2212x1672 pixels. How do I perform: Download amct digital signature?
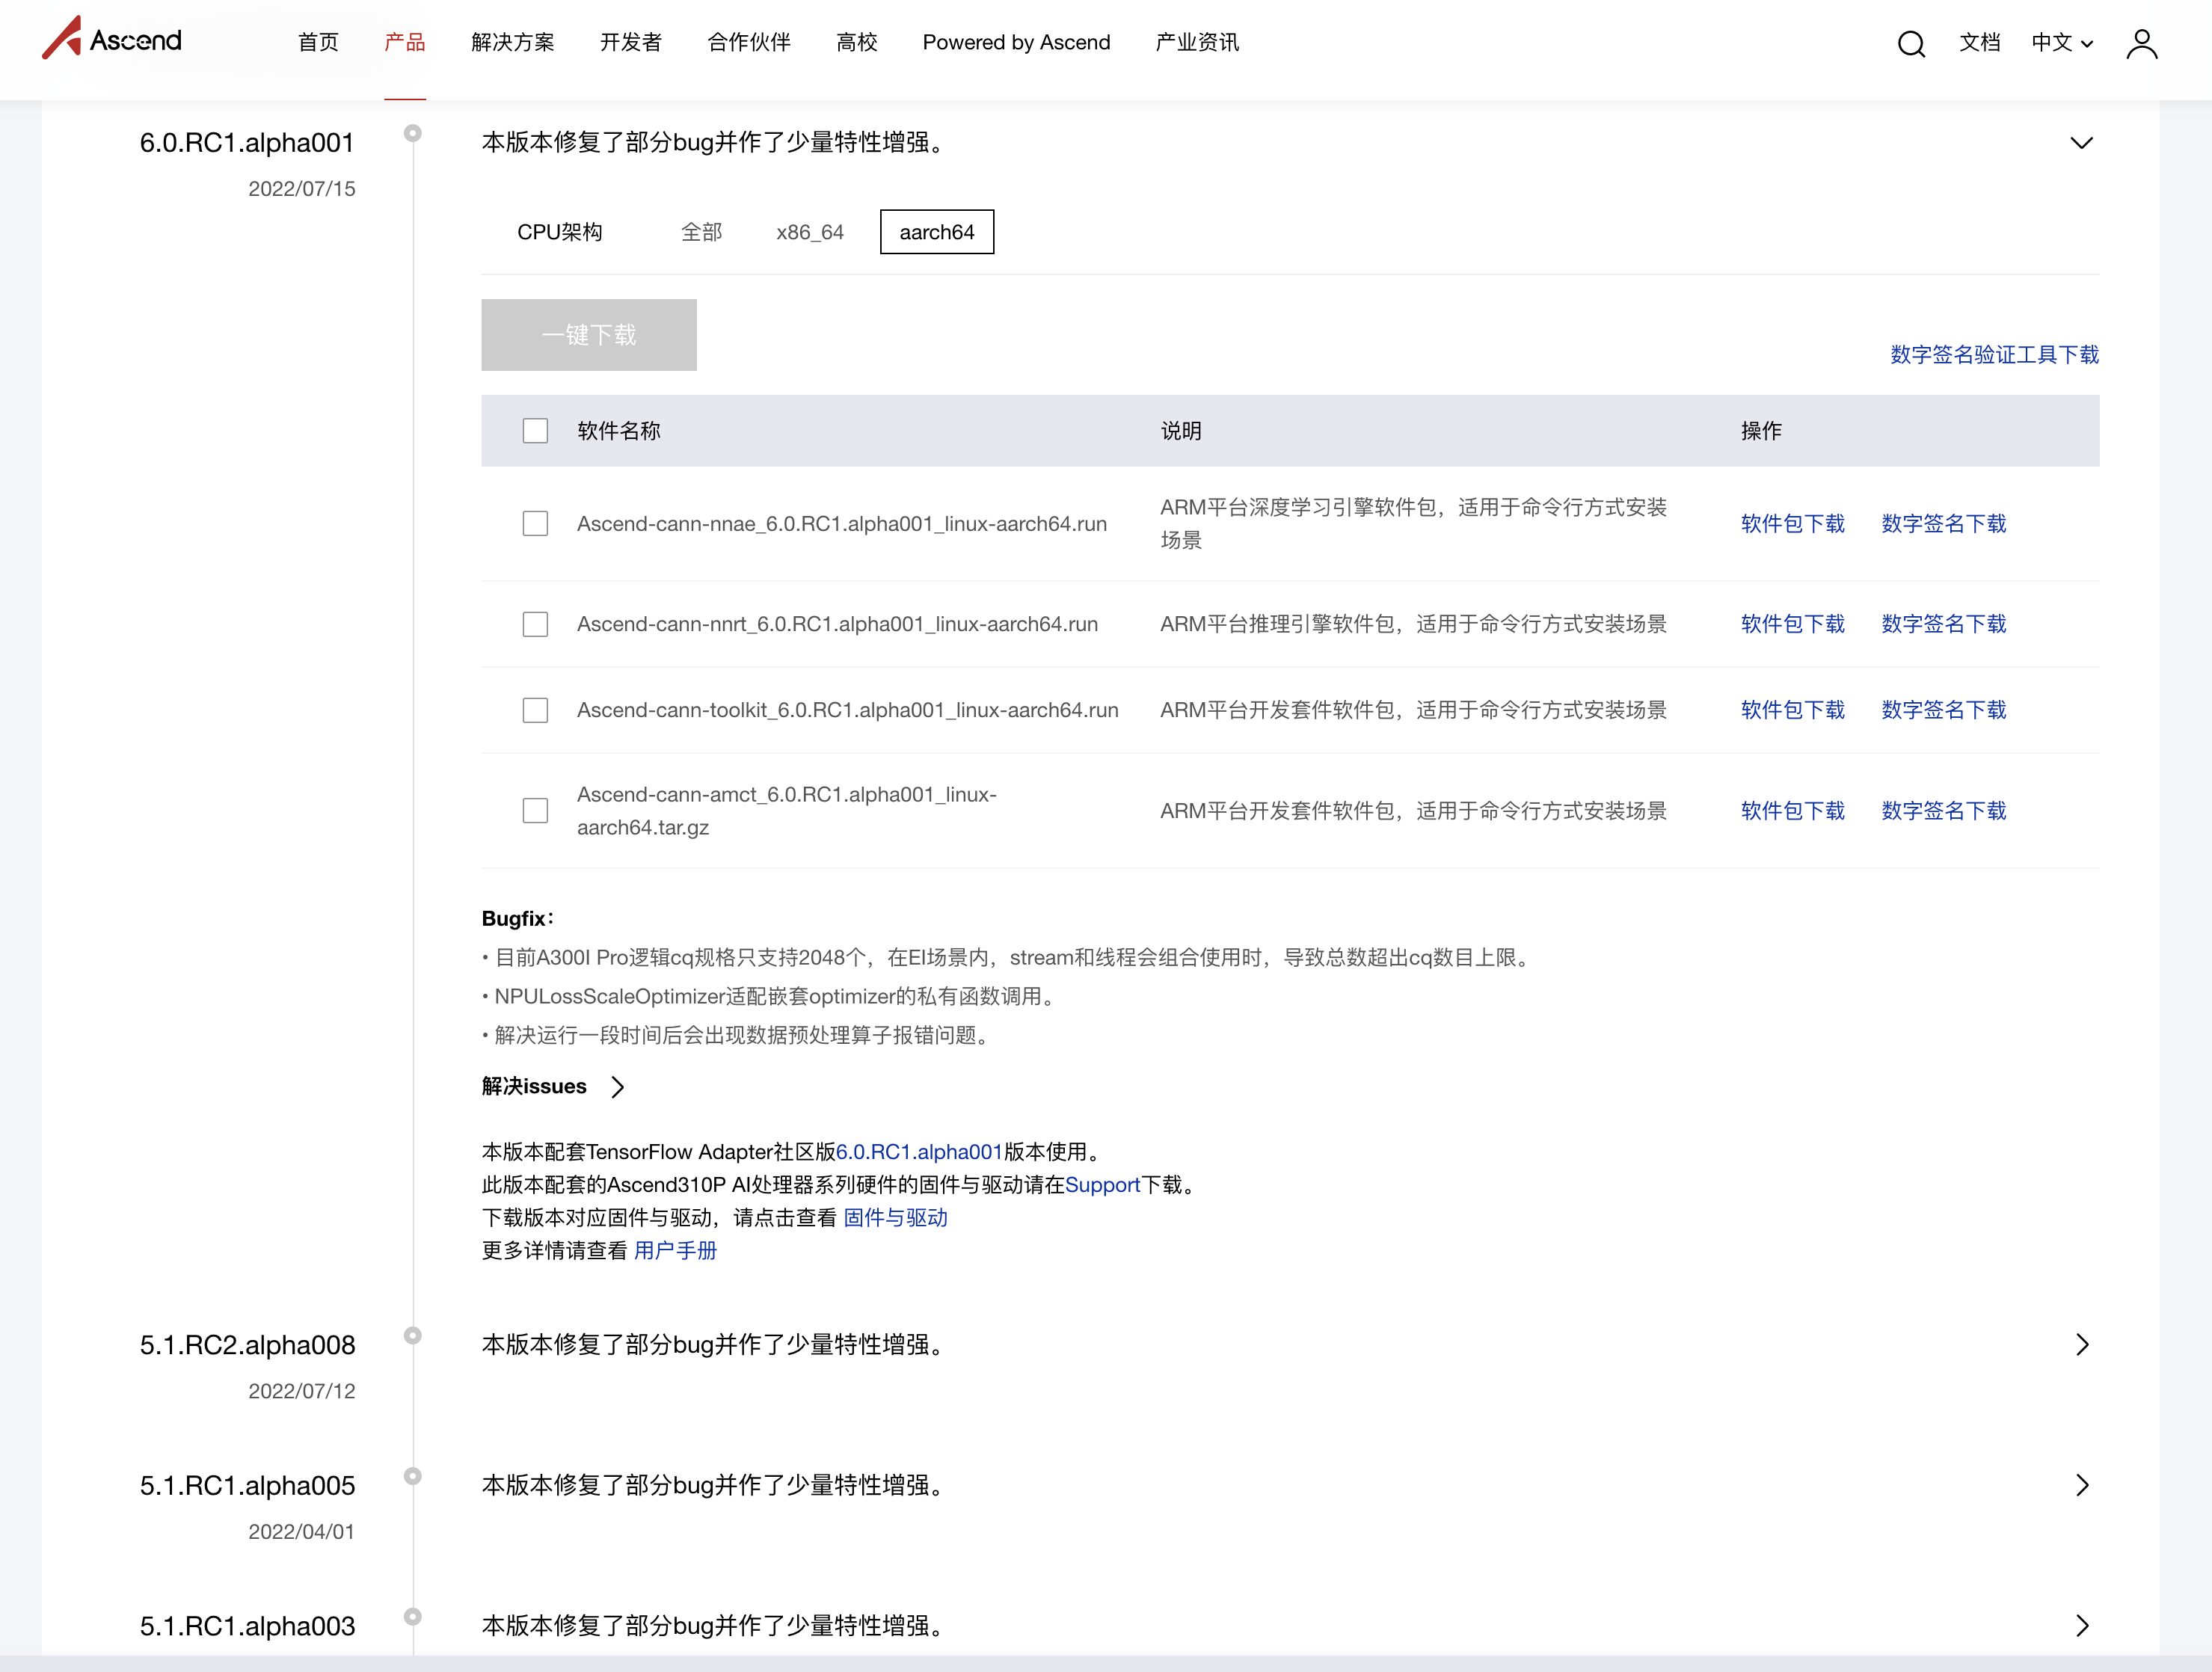point(1944,811)
